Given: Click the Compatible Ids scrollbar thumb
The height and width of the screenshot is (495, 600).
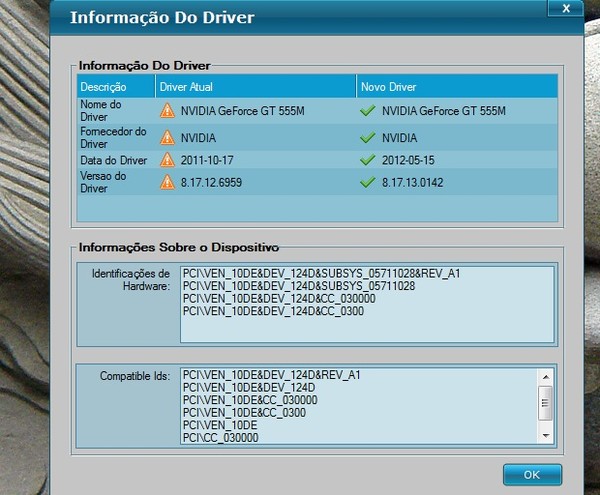Looking at the screenshot, I should [x=545, y=402].
